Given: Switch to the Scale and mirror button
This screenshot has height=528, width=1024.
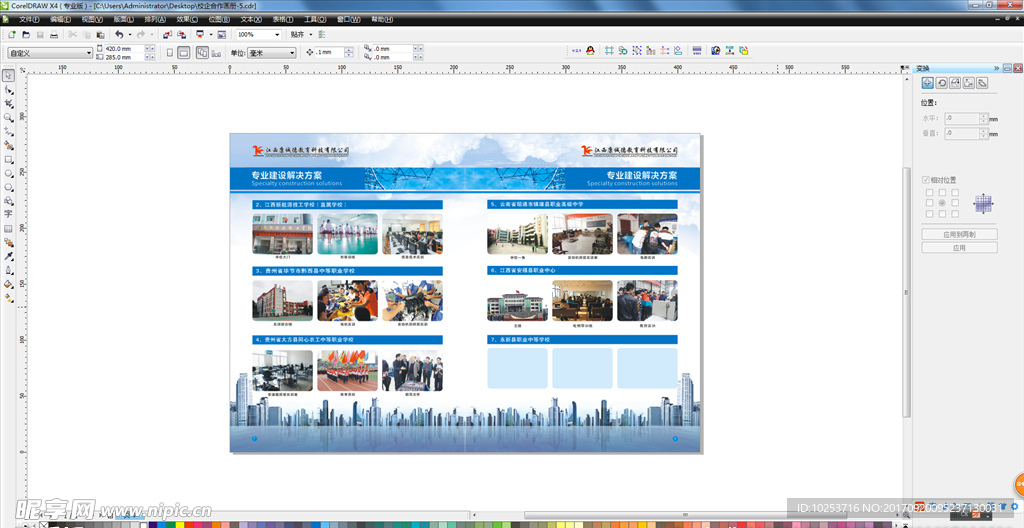Looking at the screenshot, I should [955, 83].
